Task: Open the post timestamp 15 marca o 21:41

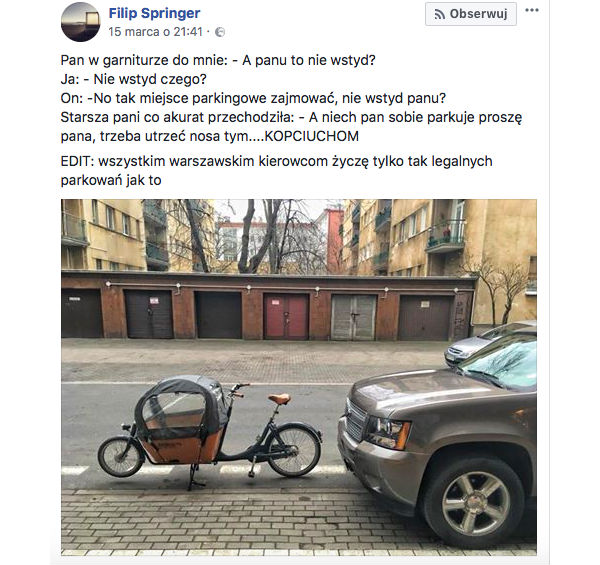Action: coord(155,32)
